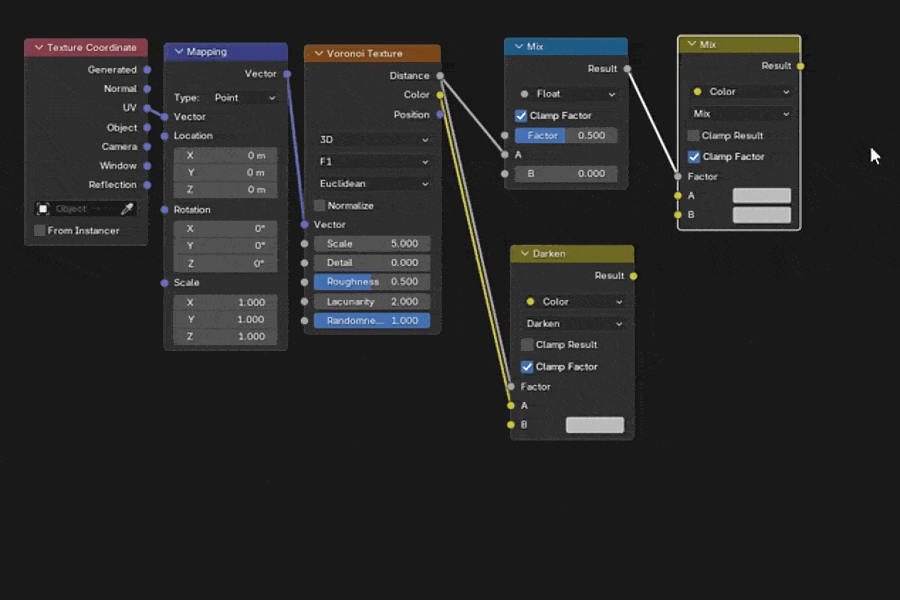Click the Voronoi Vector input socket
900x600 pixels.
pos(305,224)
